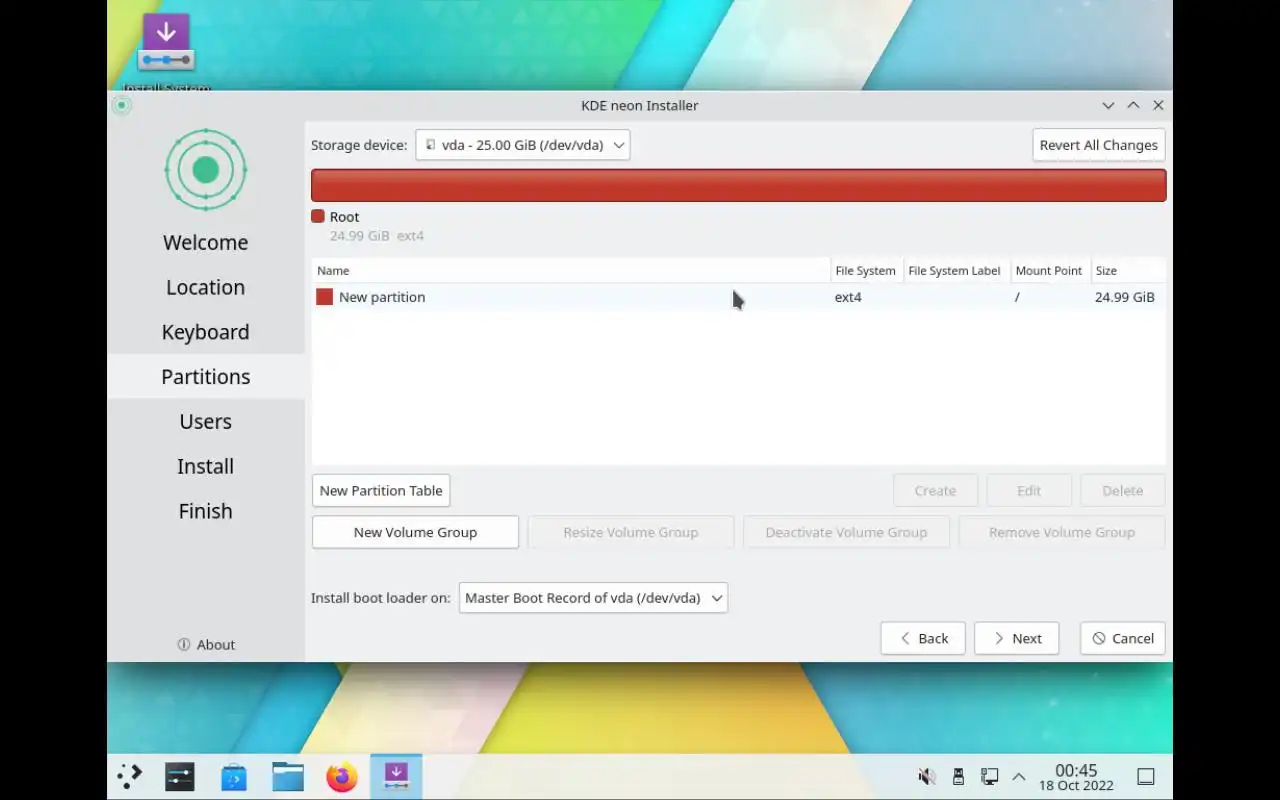
Task: Click the red Root legend swatch
Action: [x=318, y=216]
